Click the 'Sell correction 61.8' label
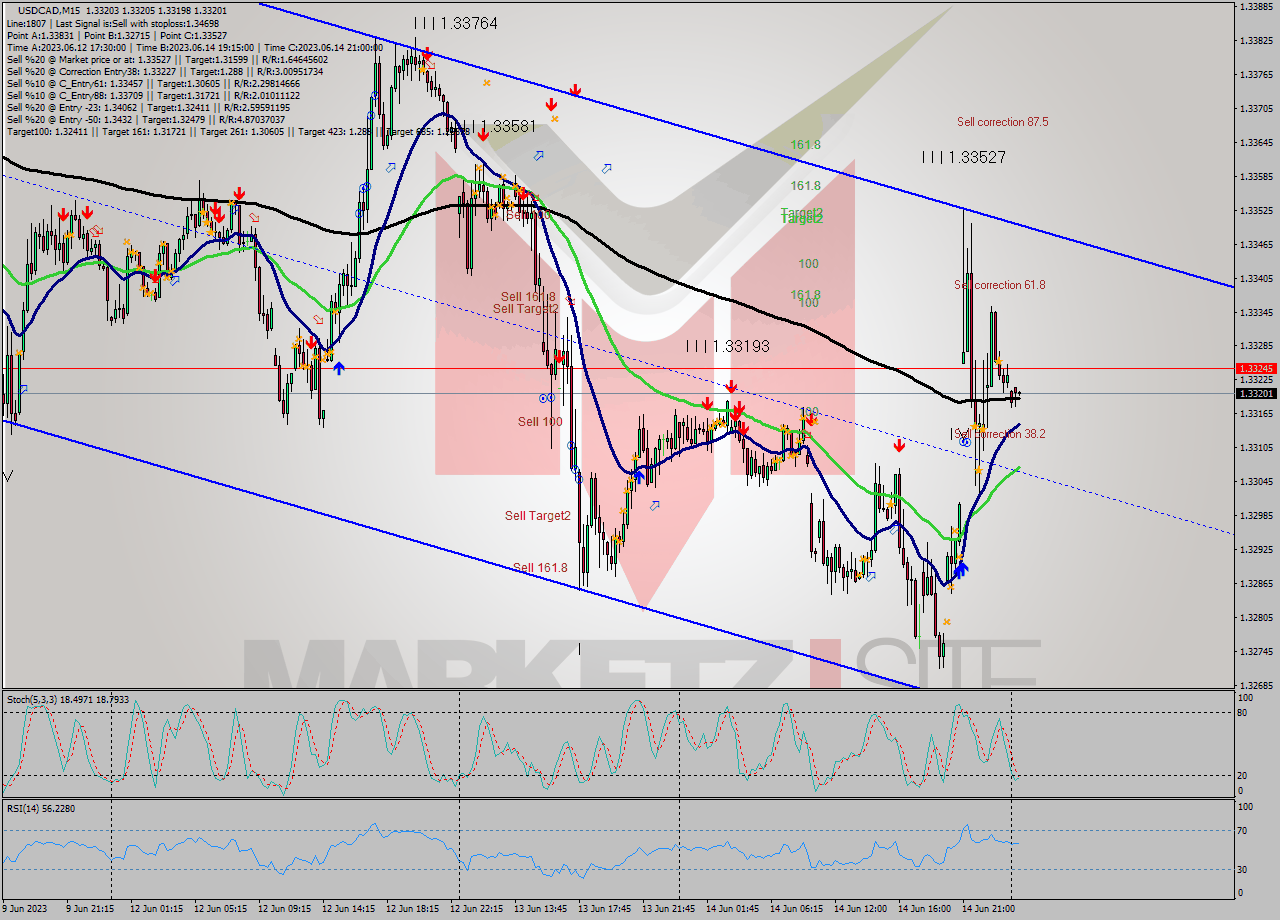 [1000, 285]
